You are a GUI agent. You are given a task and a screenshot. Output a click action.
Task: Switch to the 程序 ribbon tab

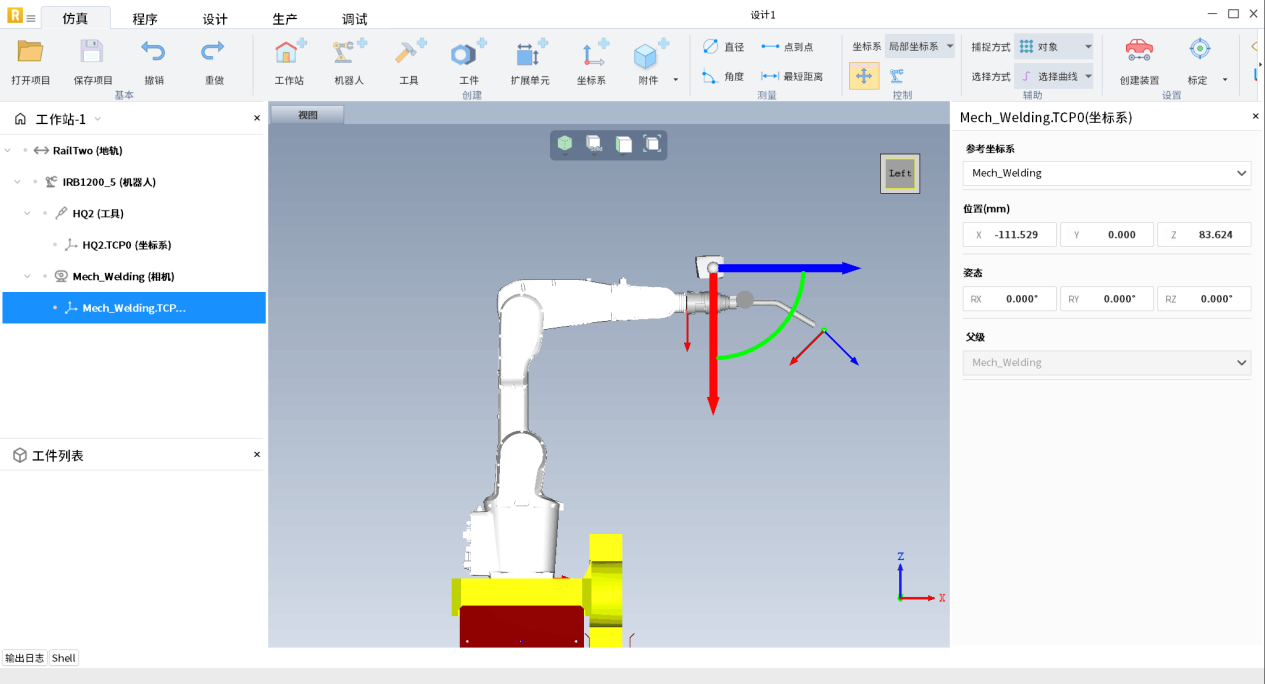[145, 19]
